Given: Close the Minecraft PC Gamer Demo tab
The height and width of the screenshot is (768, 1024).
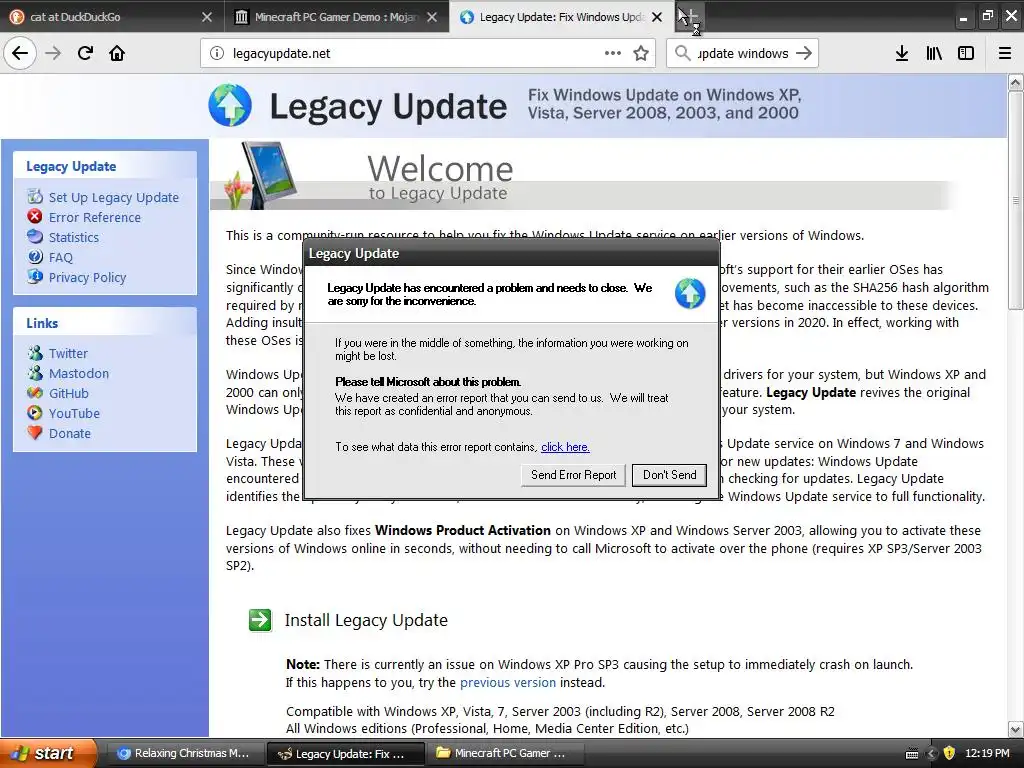Looking at the screenshot, I should point(432,17).
